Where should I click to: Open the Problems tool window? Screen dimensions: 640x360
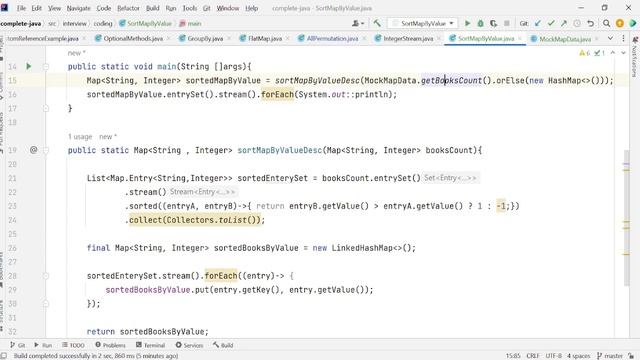point(110,345)
